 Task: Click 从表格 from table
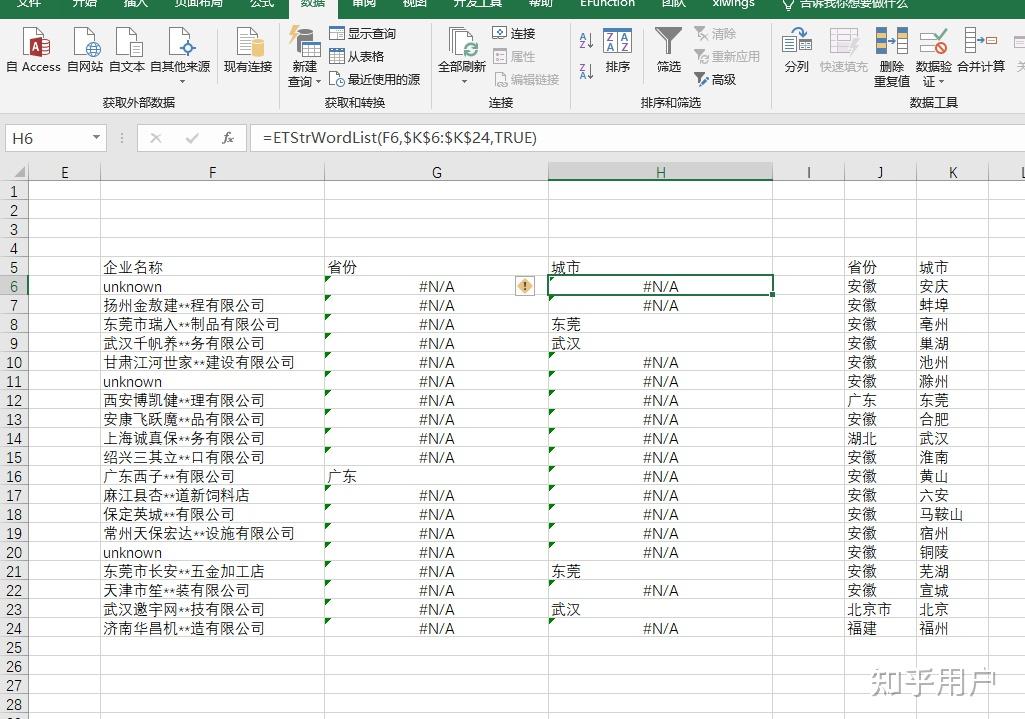pos(357,56)
